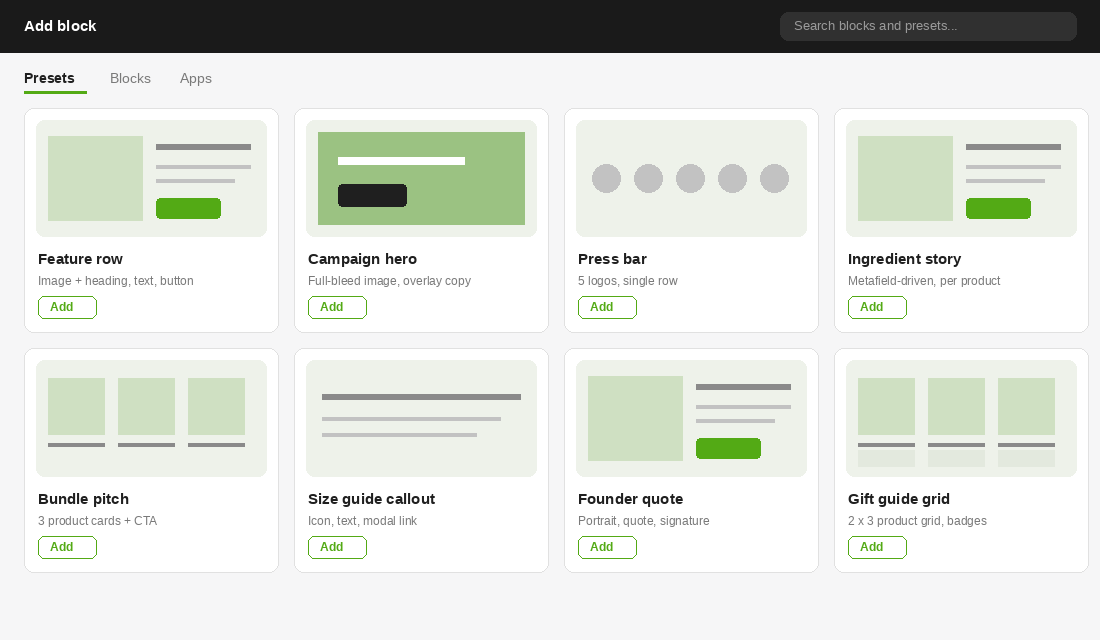
Task: Click 'Icon, text, modal link' description
Action: pyautogui.click(x=363, y=521)
